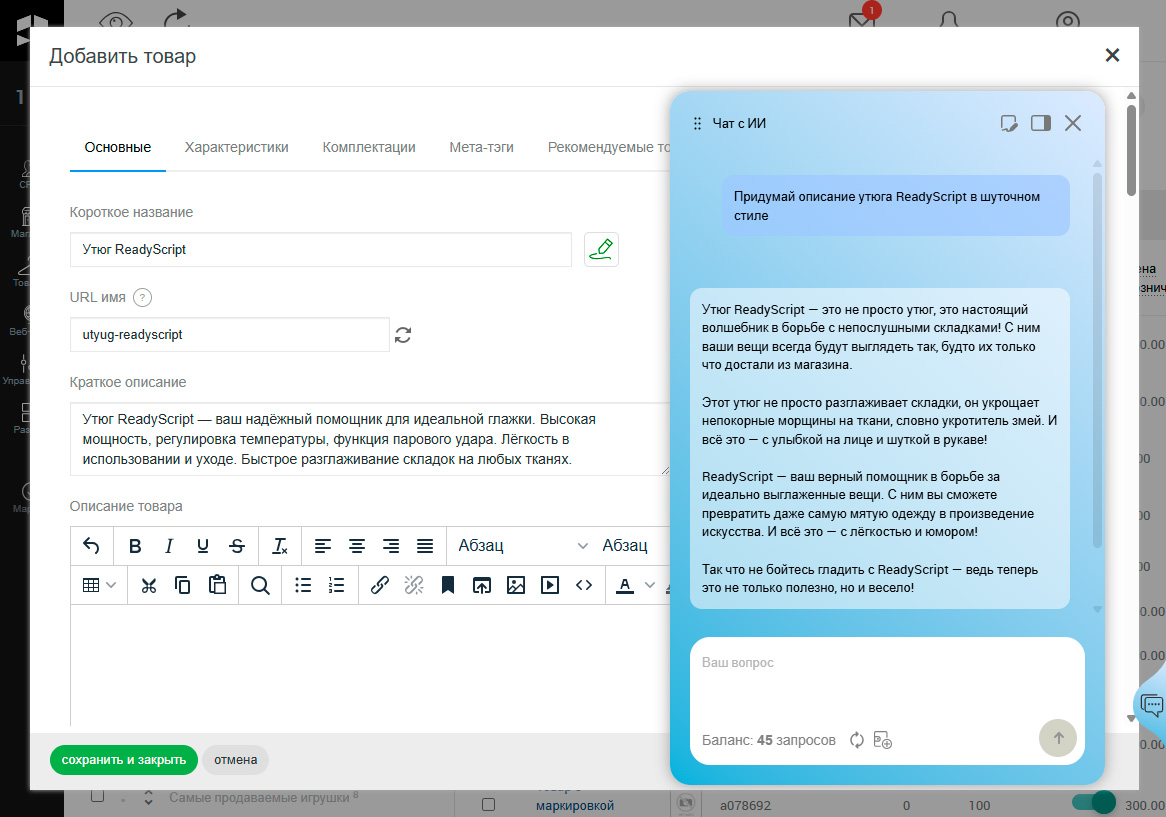Image resolution: width=1166 pixels, height=817 pixels.
Task: Click the chat message scrollbar
Action: (x=1097, y=361)
